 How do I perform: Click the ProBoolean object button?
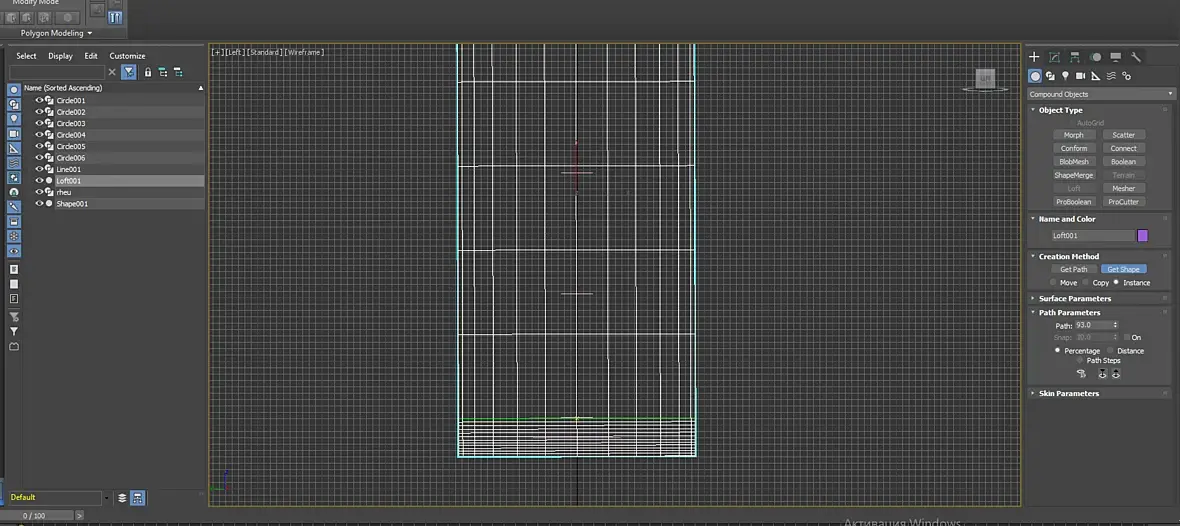[x=1074, y=202]
